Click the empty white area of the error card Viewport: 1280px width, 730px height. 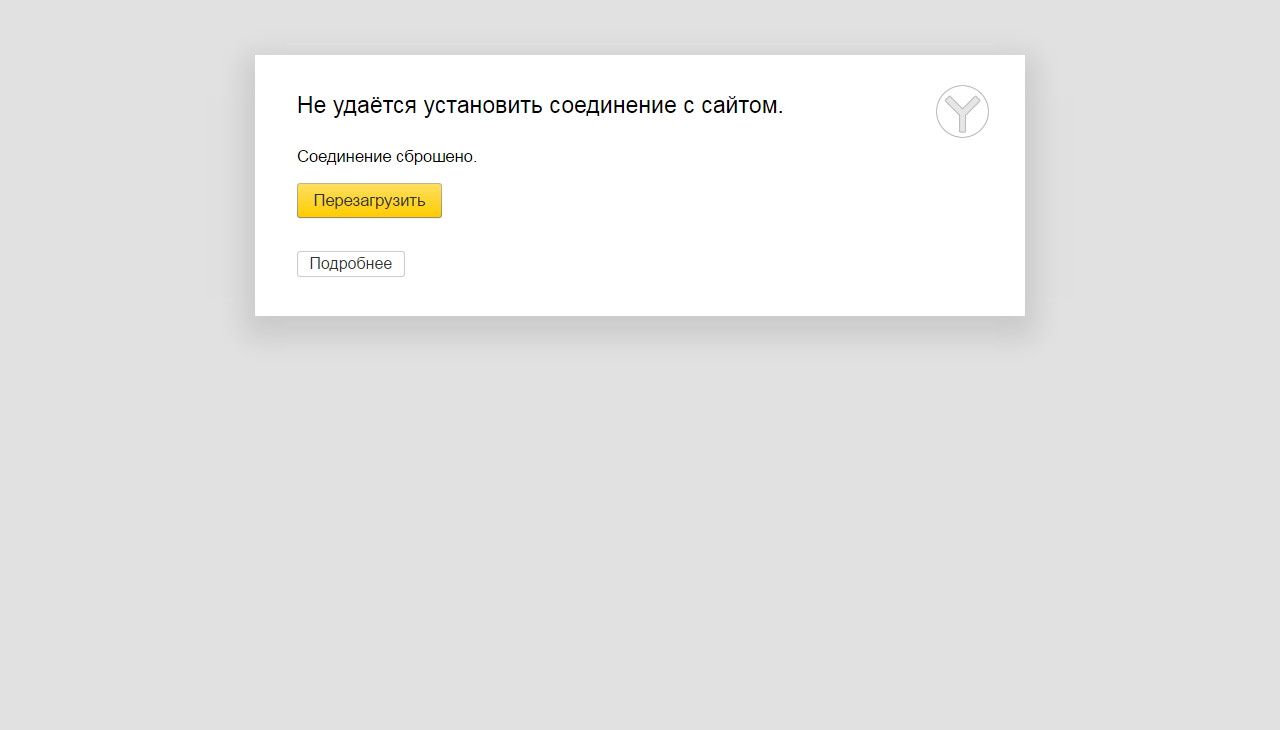pyautogui.click(x=700, y=230)
